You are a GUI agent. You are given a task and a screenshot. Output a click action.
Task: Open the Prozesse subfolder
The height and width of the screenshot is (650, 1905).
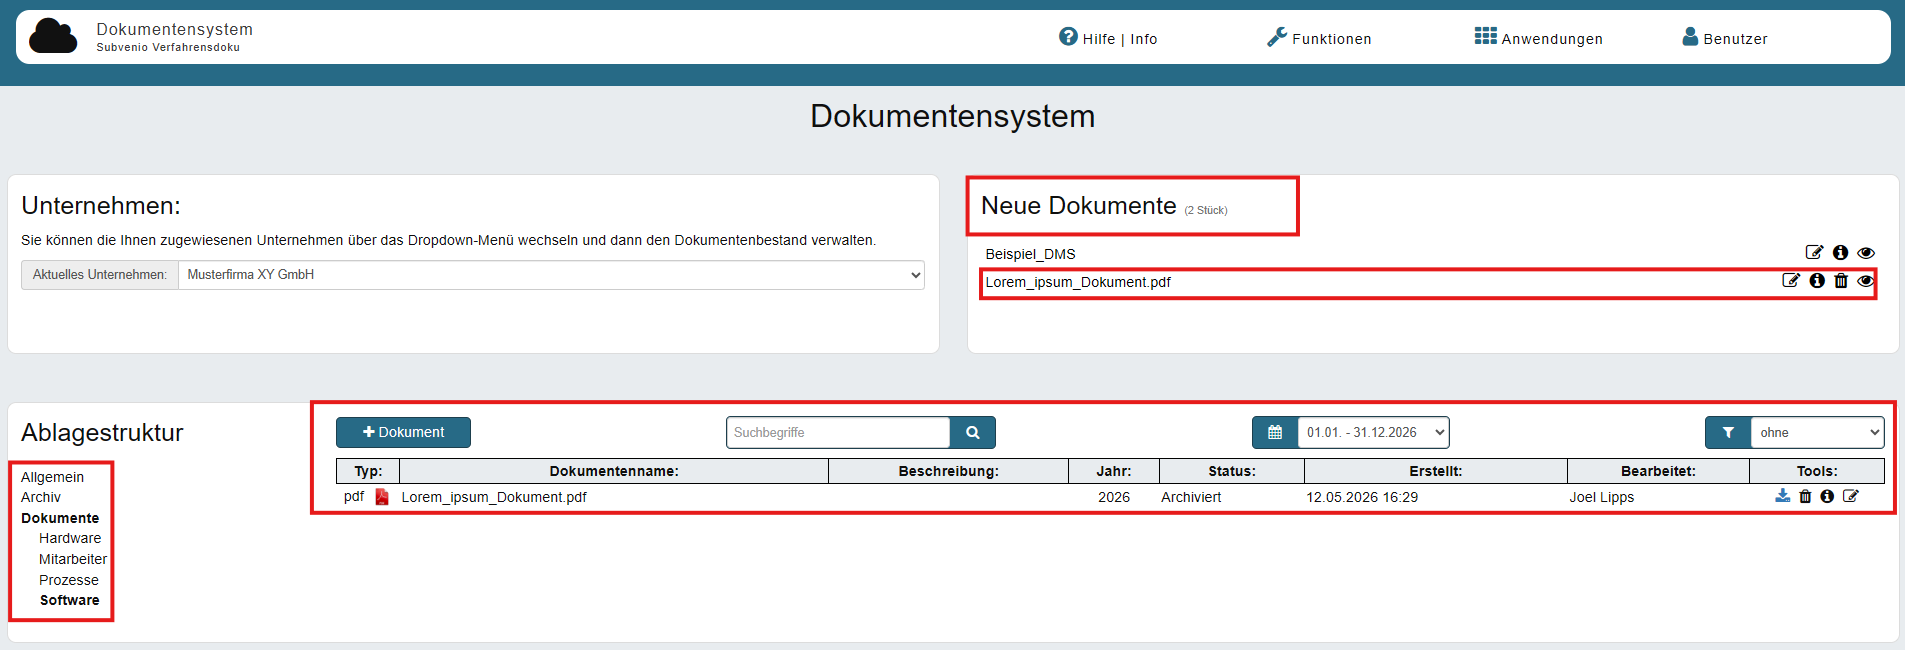point(69,580)
